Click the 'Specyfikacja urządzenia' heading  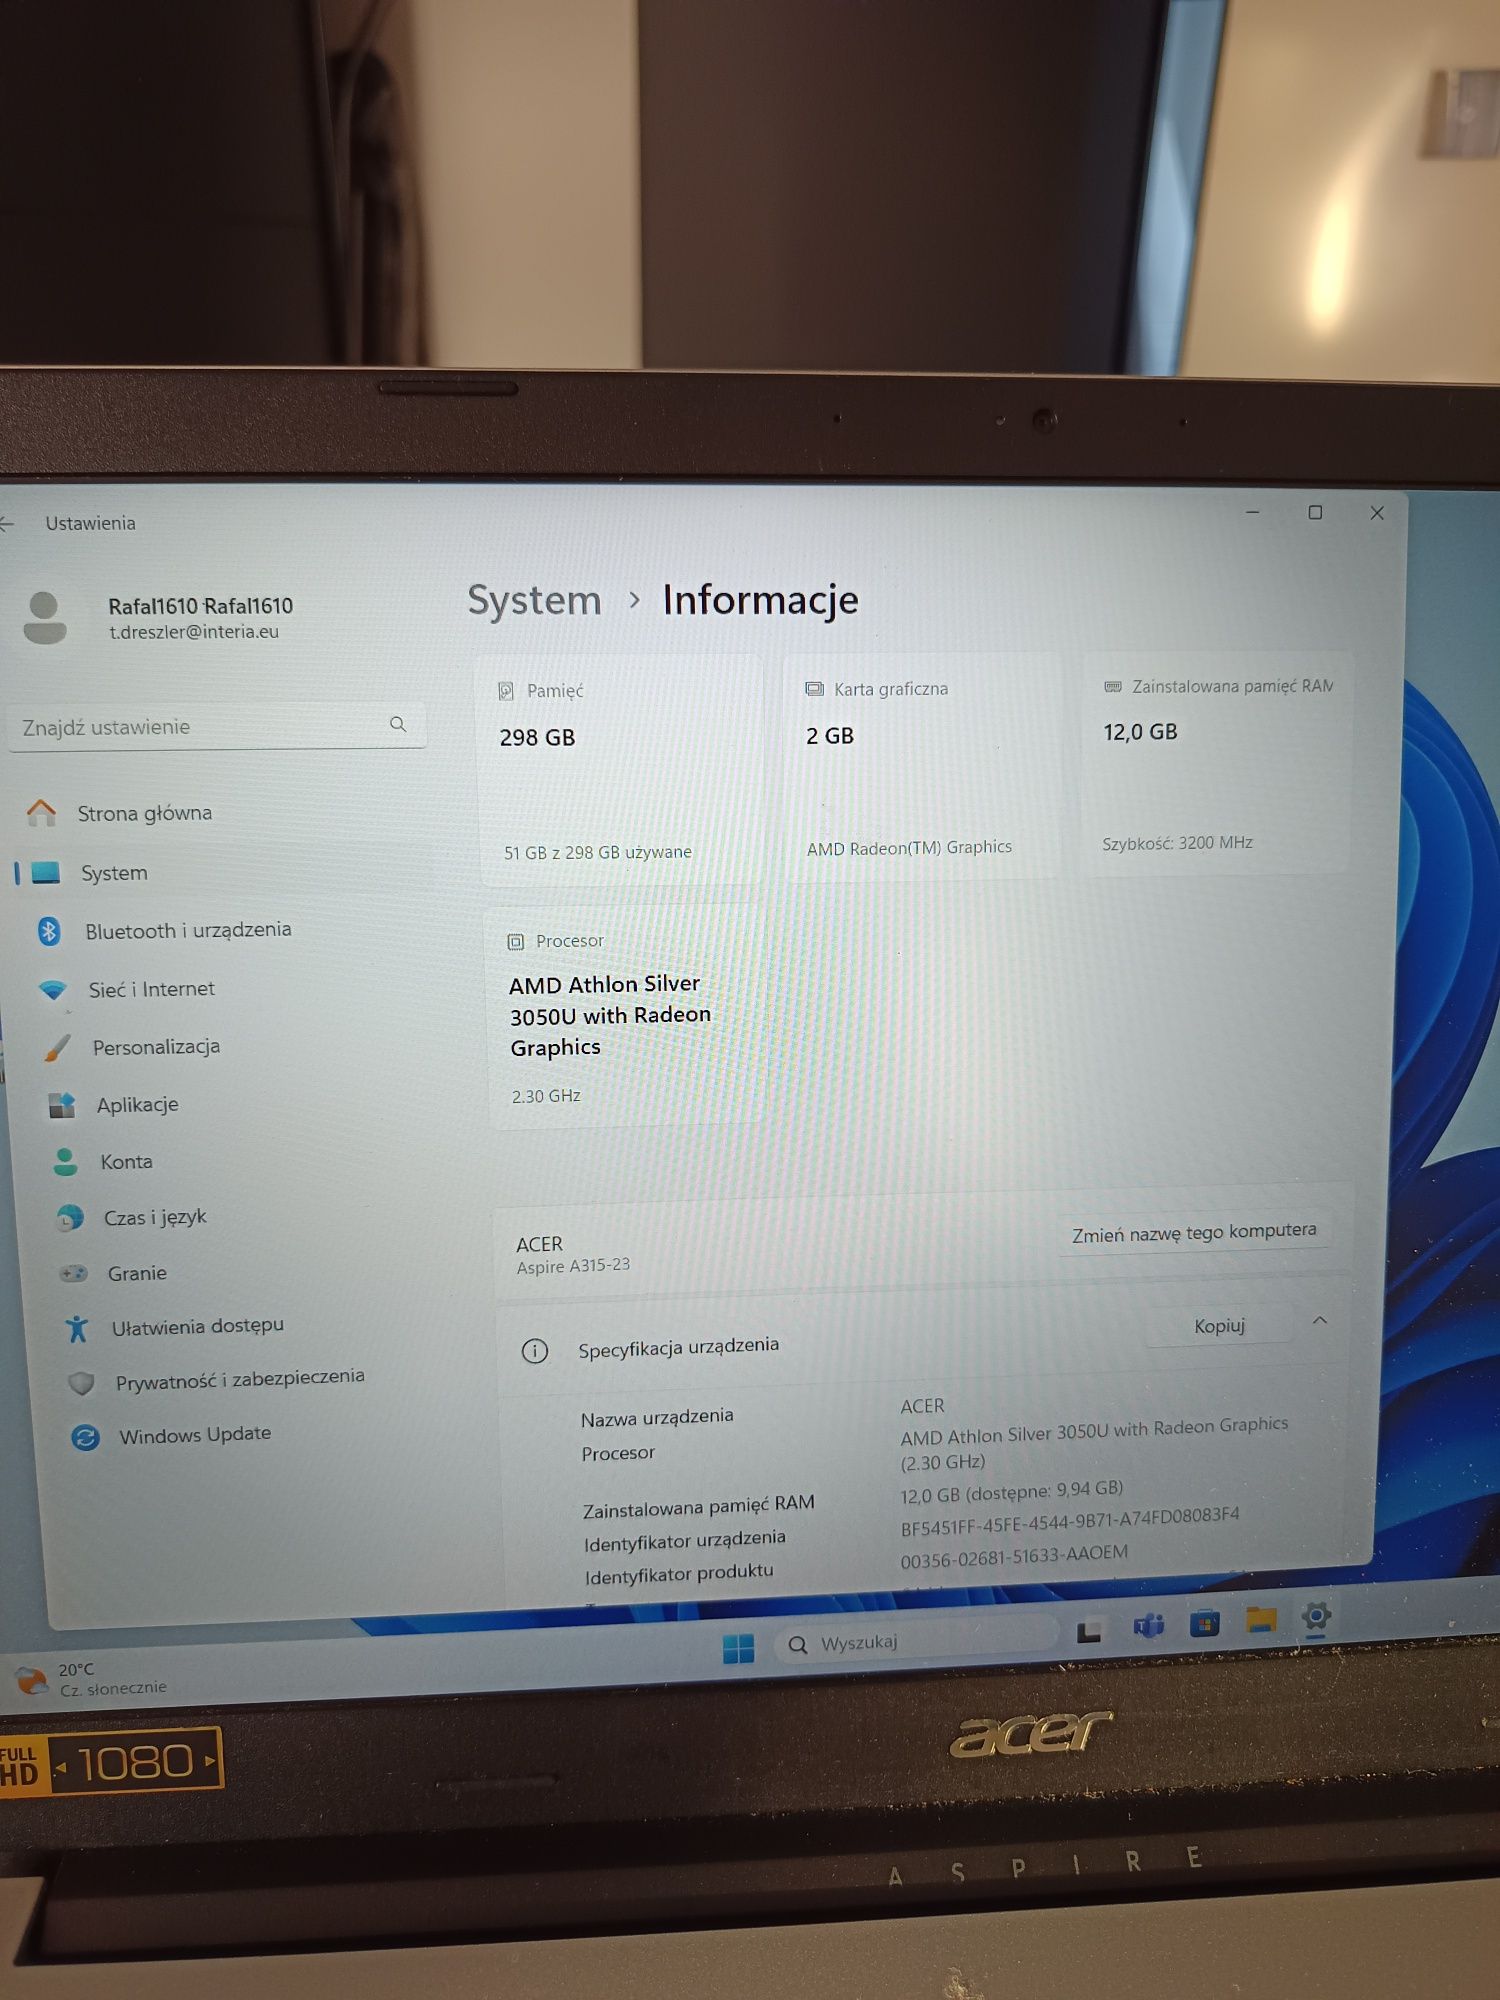point(678,1347)
